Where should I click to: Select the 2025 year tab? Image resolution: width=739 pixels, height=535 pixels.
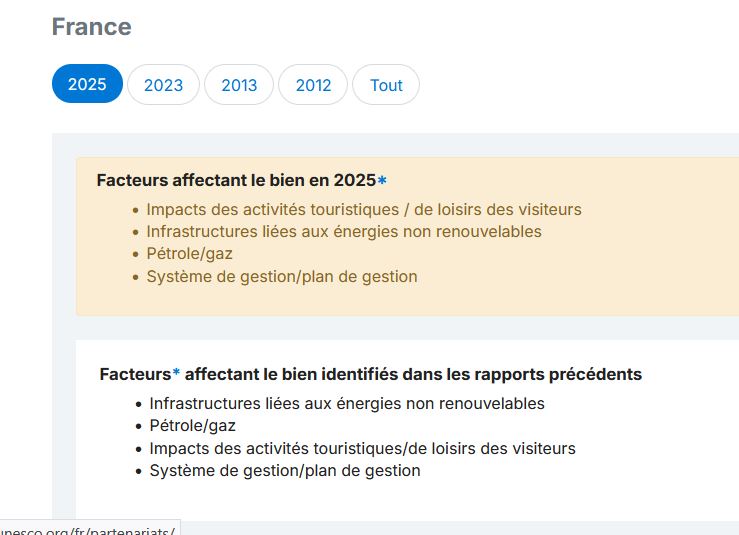[87, 85]
